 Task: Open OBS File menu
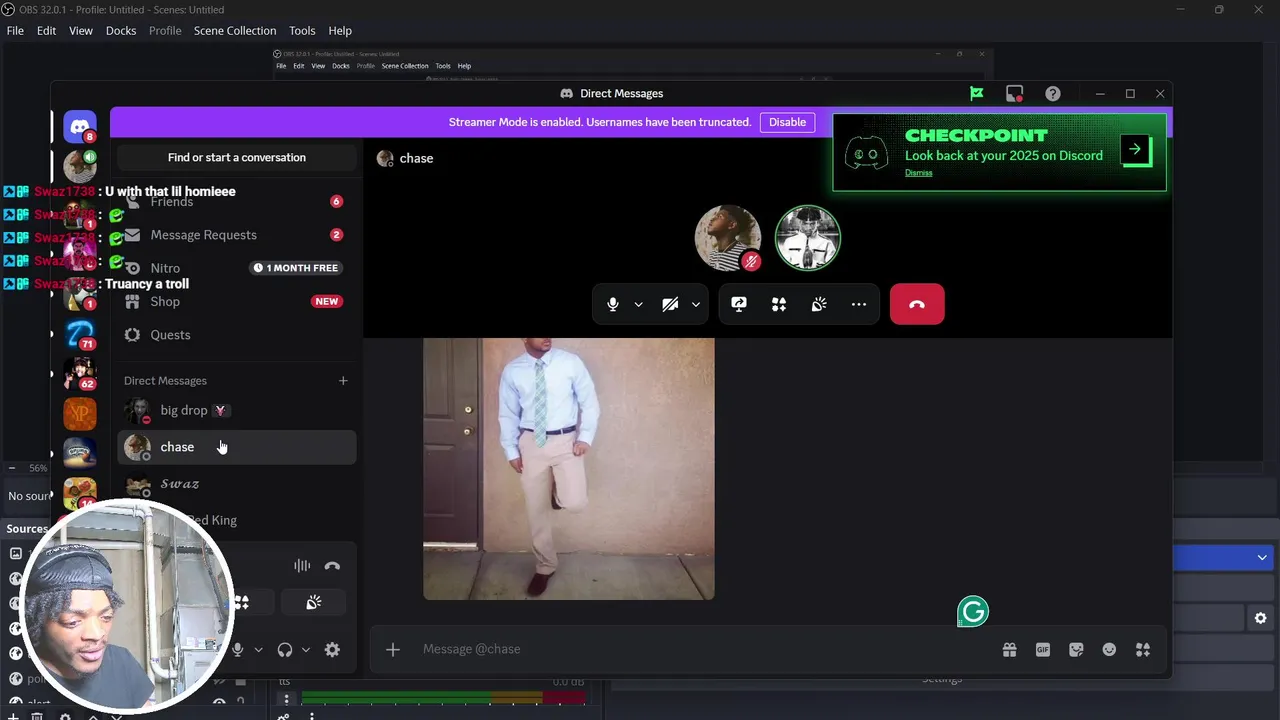pyautogui.click(x=15, y=30)
